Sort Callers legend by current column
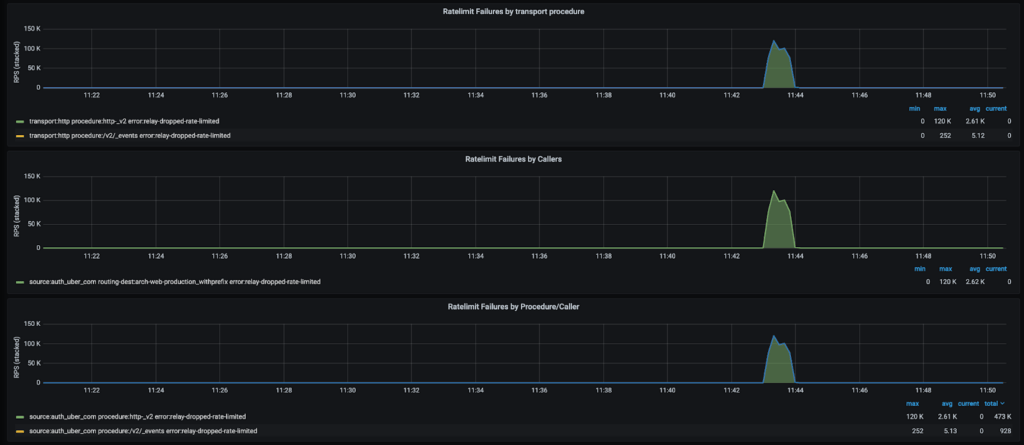The image size is (1024, 445). pyautogui.click(x=997, y=269)
